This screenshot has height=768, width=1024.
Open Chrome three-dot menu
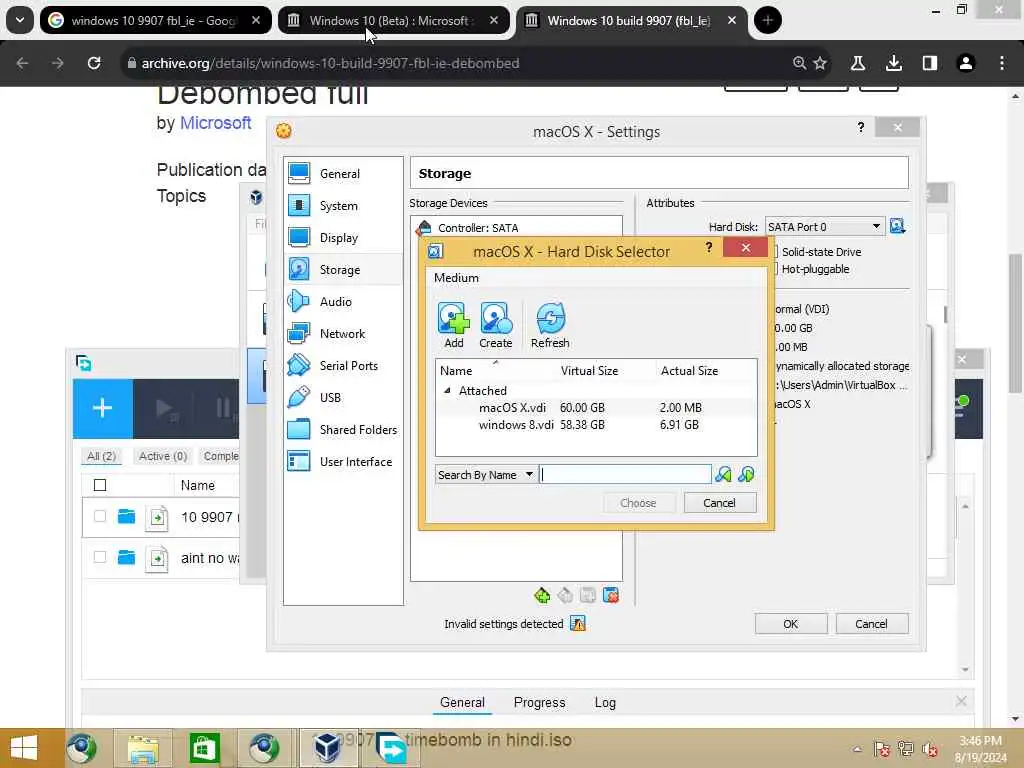click(1002, 63)
